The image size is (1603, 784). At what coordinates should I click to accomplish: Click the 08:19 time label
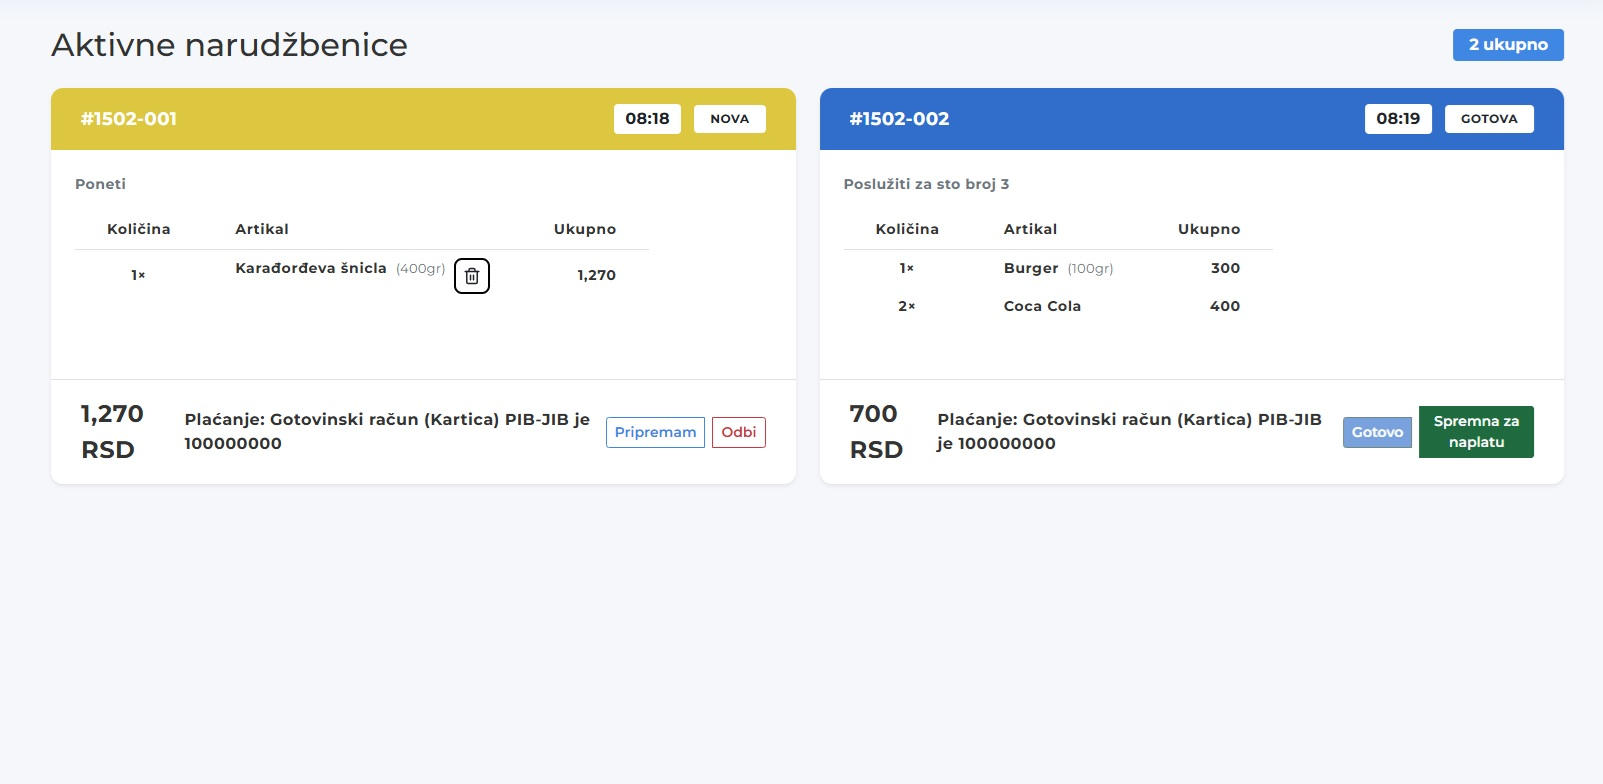click(x=1398, y=119)
